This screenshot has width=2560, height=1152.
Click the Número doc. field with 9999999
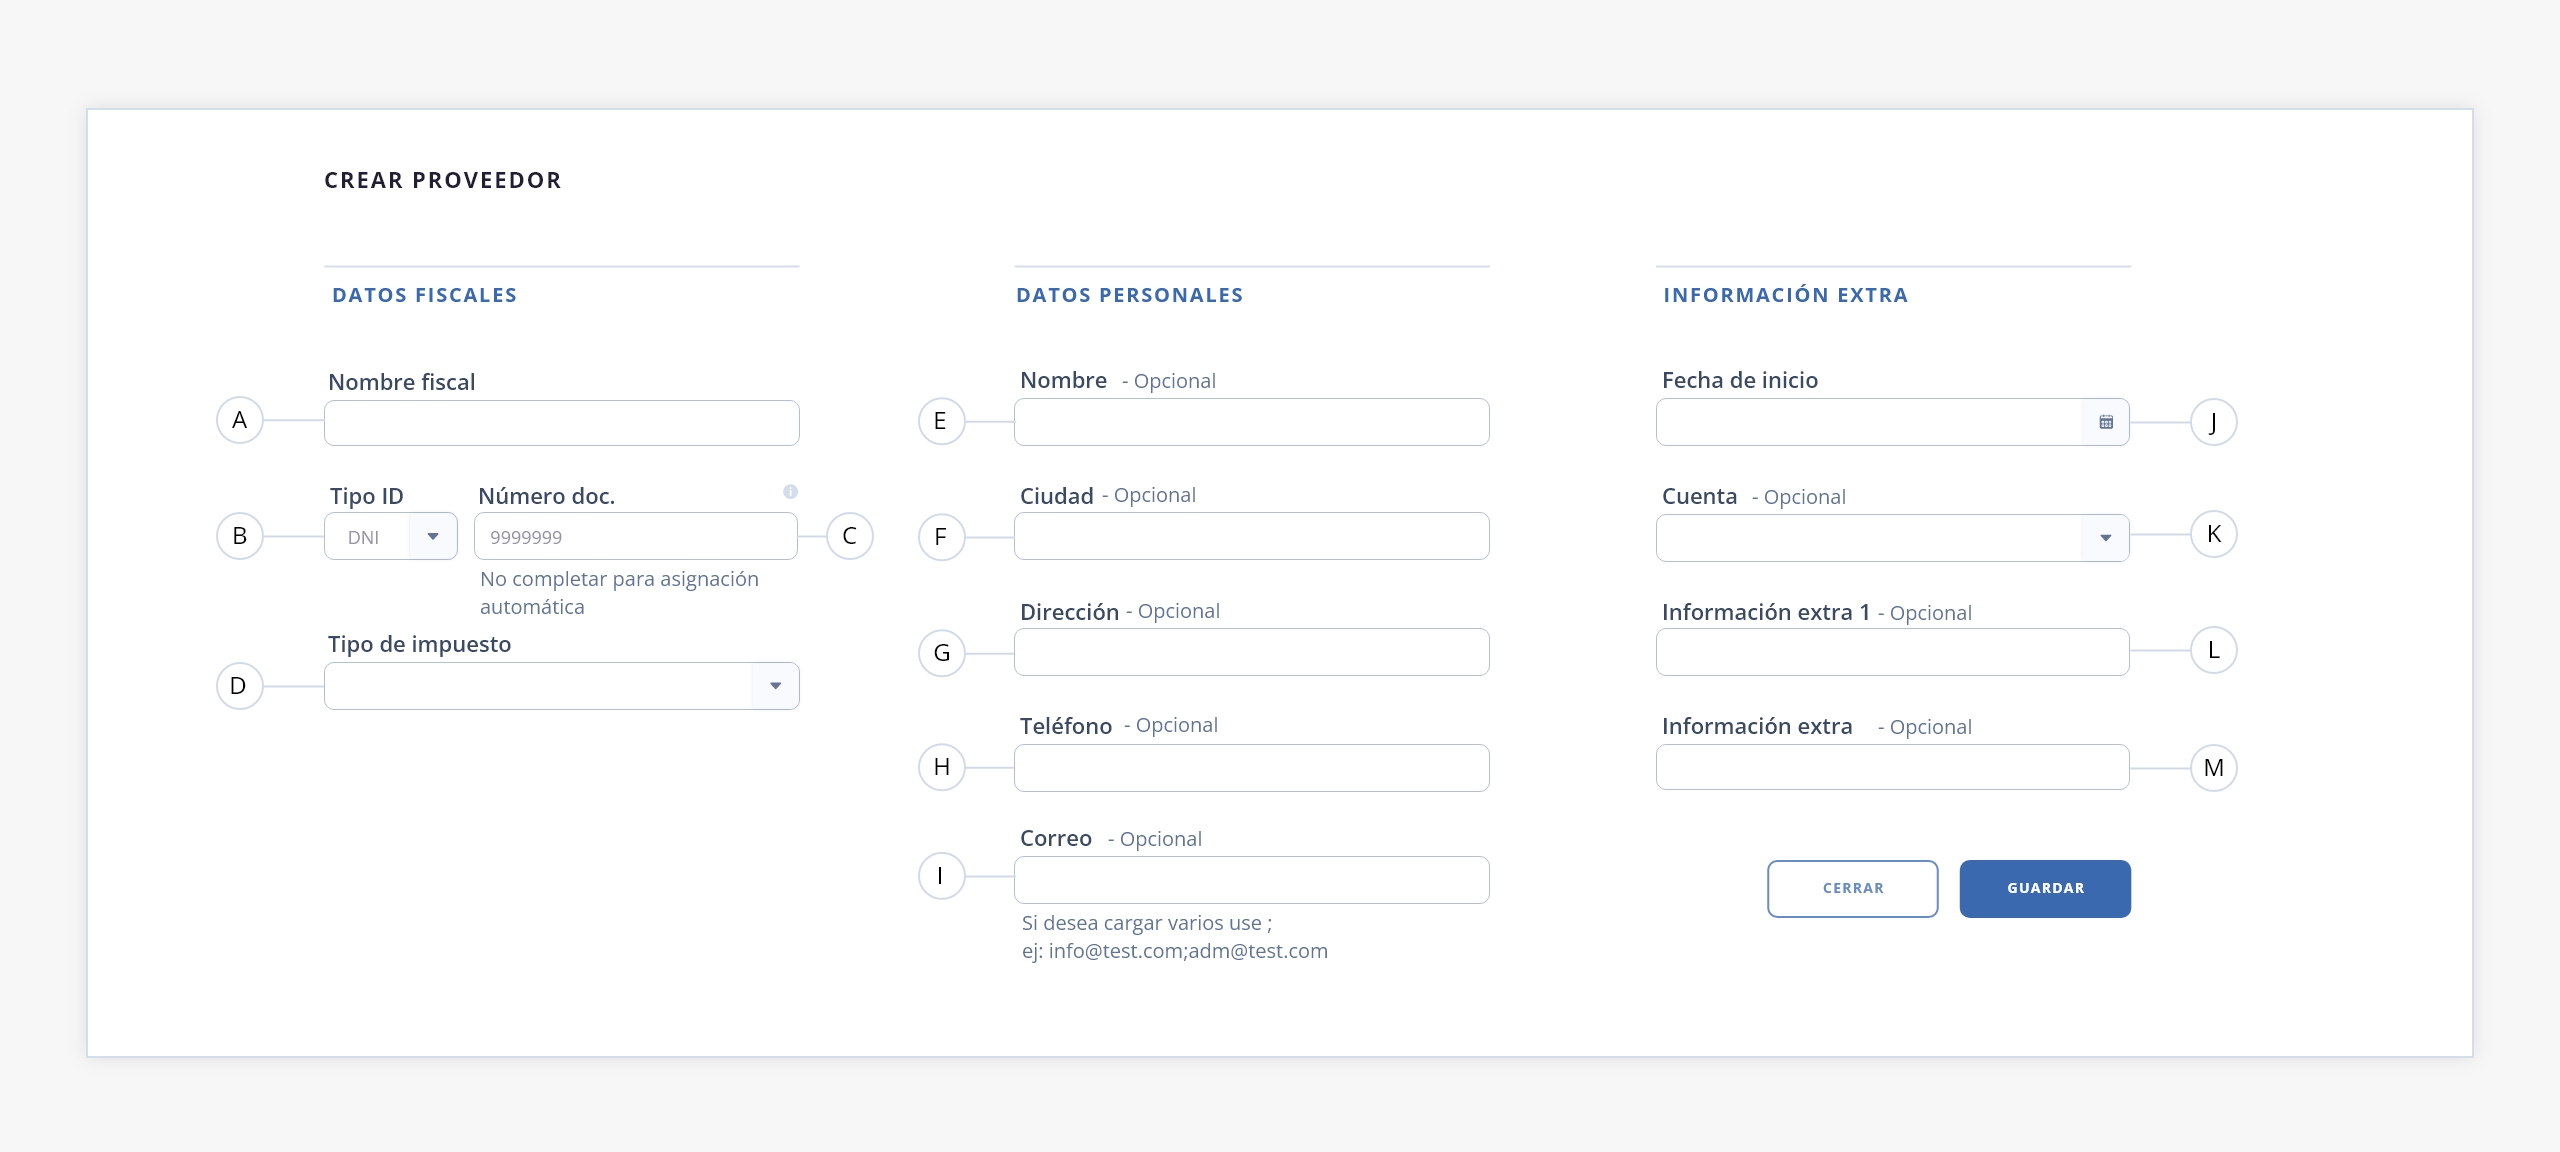click(x=636, y=536)
